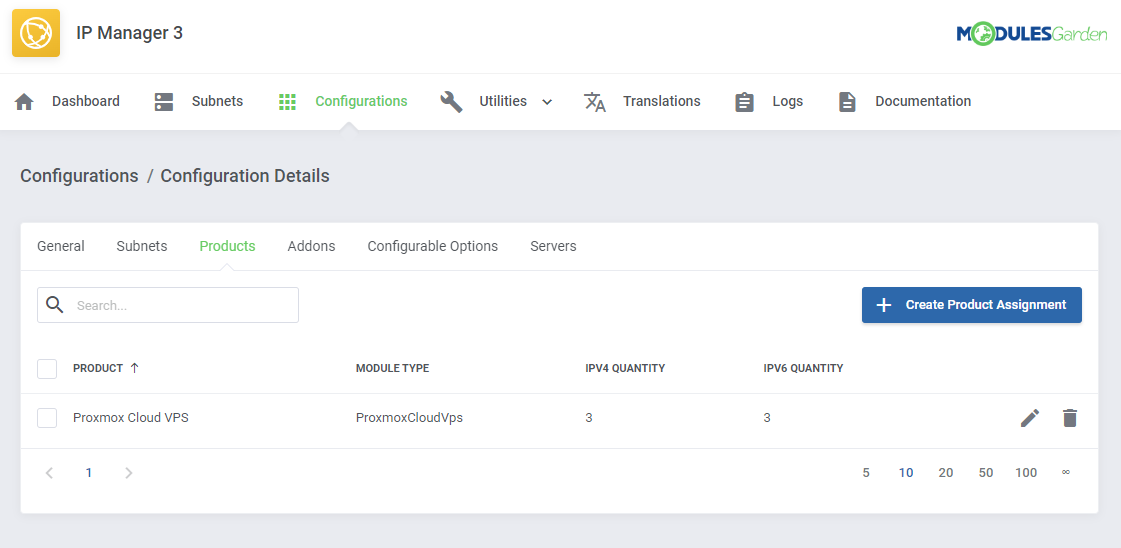Click the Logs clipboard icon
Screen dimensions: 1121x548
point(744,101)
